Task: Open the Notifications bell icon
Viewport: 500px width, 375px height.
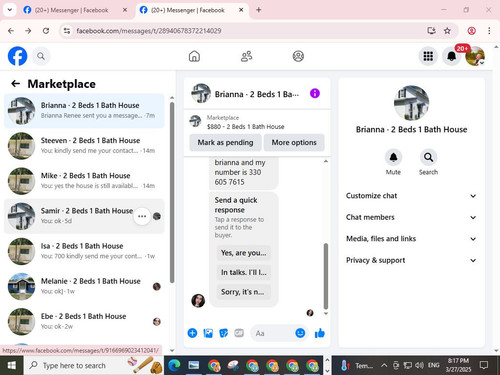Action: [x=452, y=56]
